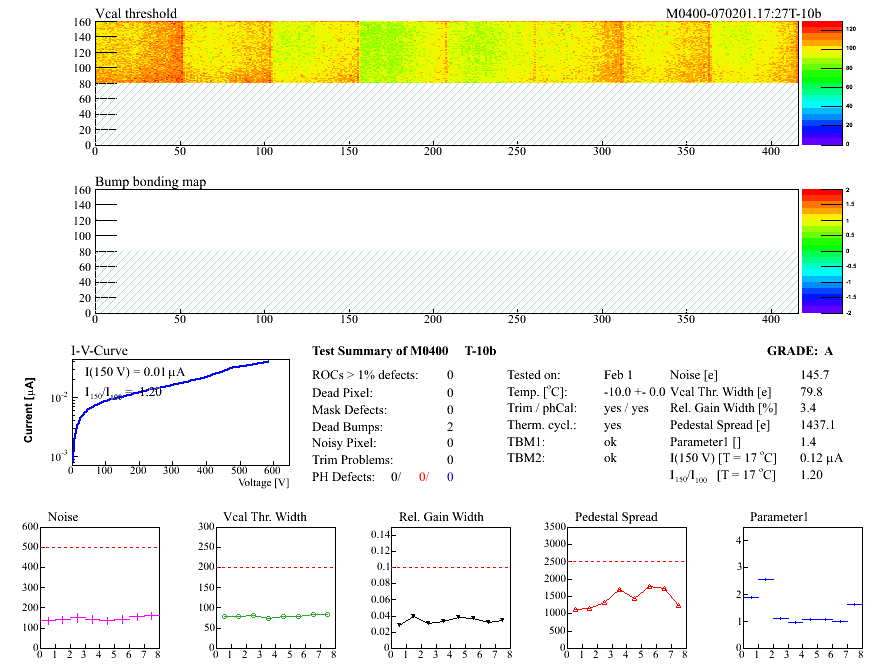Click the black Rel. Gain Width data curve

pos(451,620)
